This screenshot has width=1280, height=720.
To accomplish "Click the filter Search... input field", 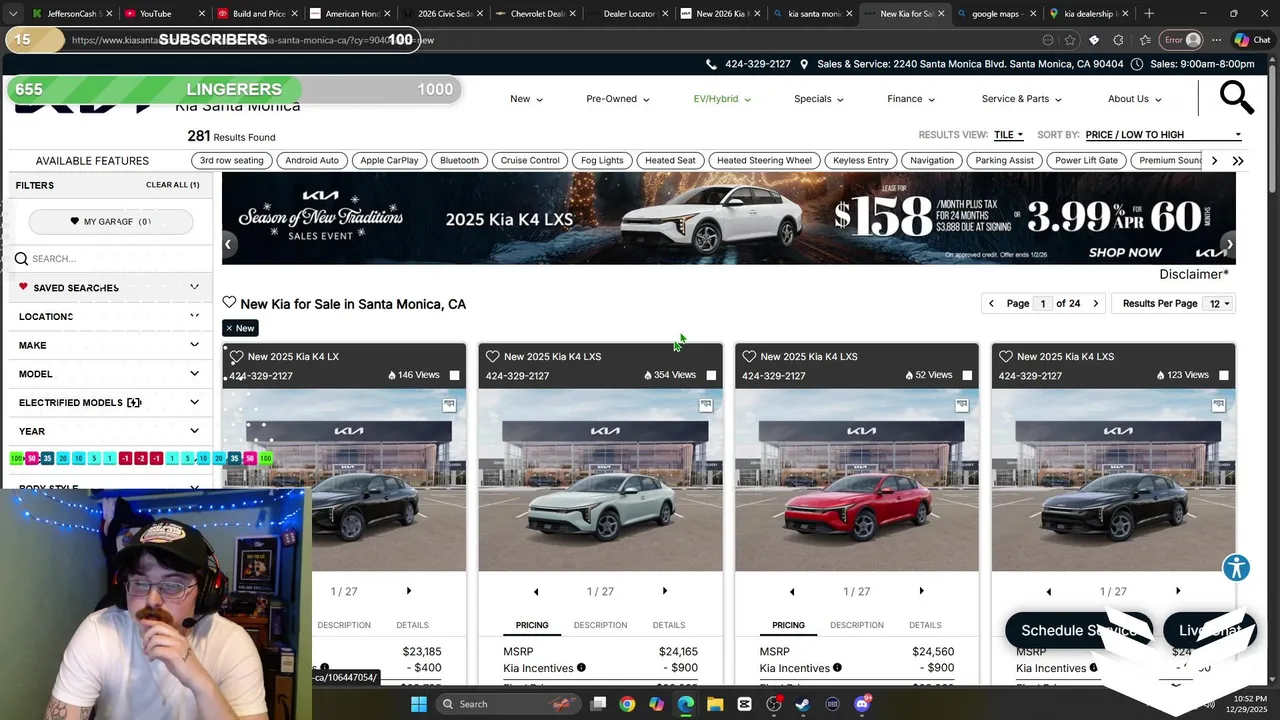I will [110, 258].
